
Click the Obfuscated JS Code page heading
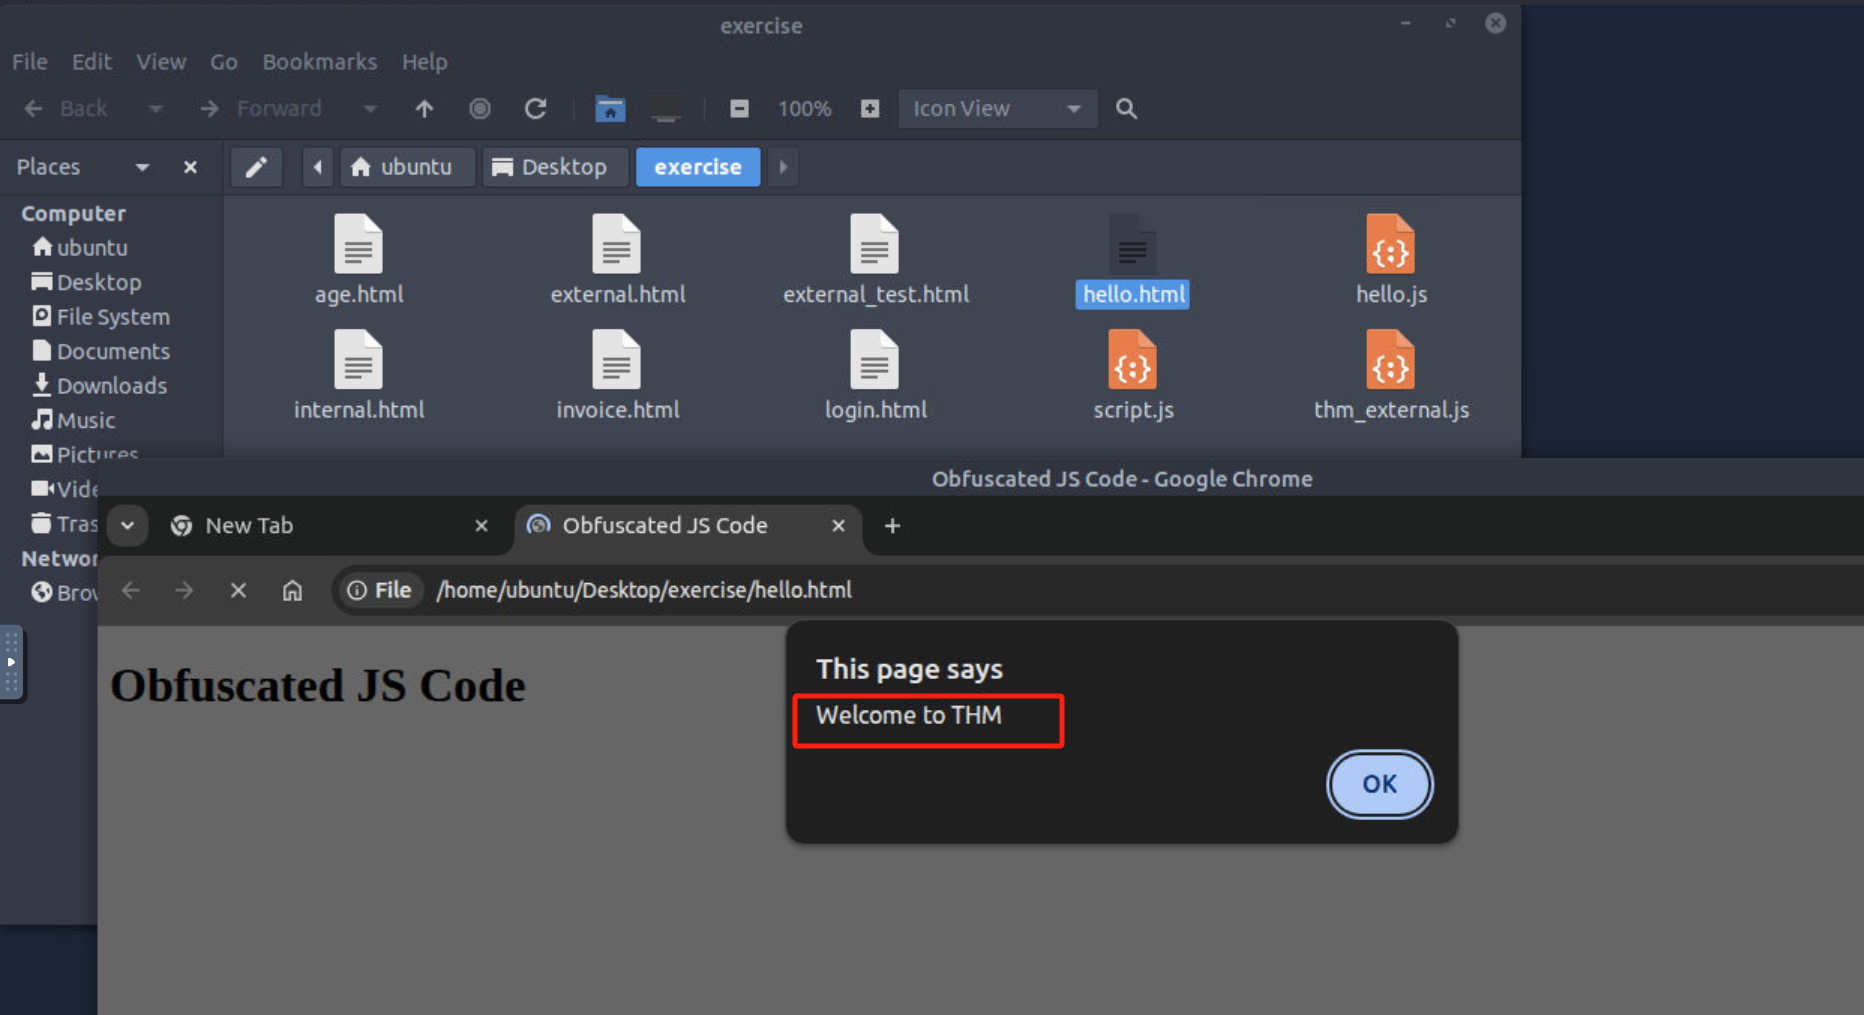(318, 686)
